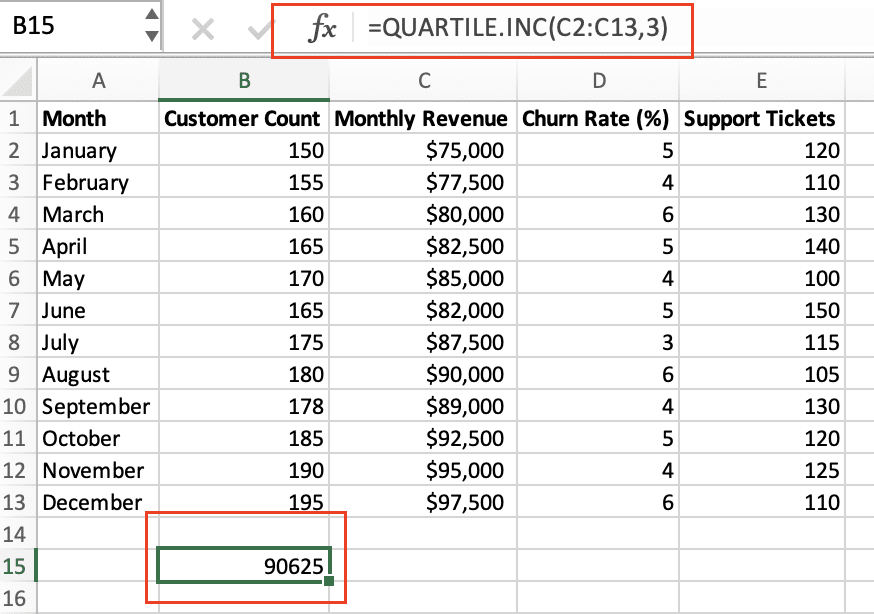
Task: Click the Select All corner triangle
Action: 18,81
